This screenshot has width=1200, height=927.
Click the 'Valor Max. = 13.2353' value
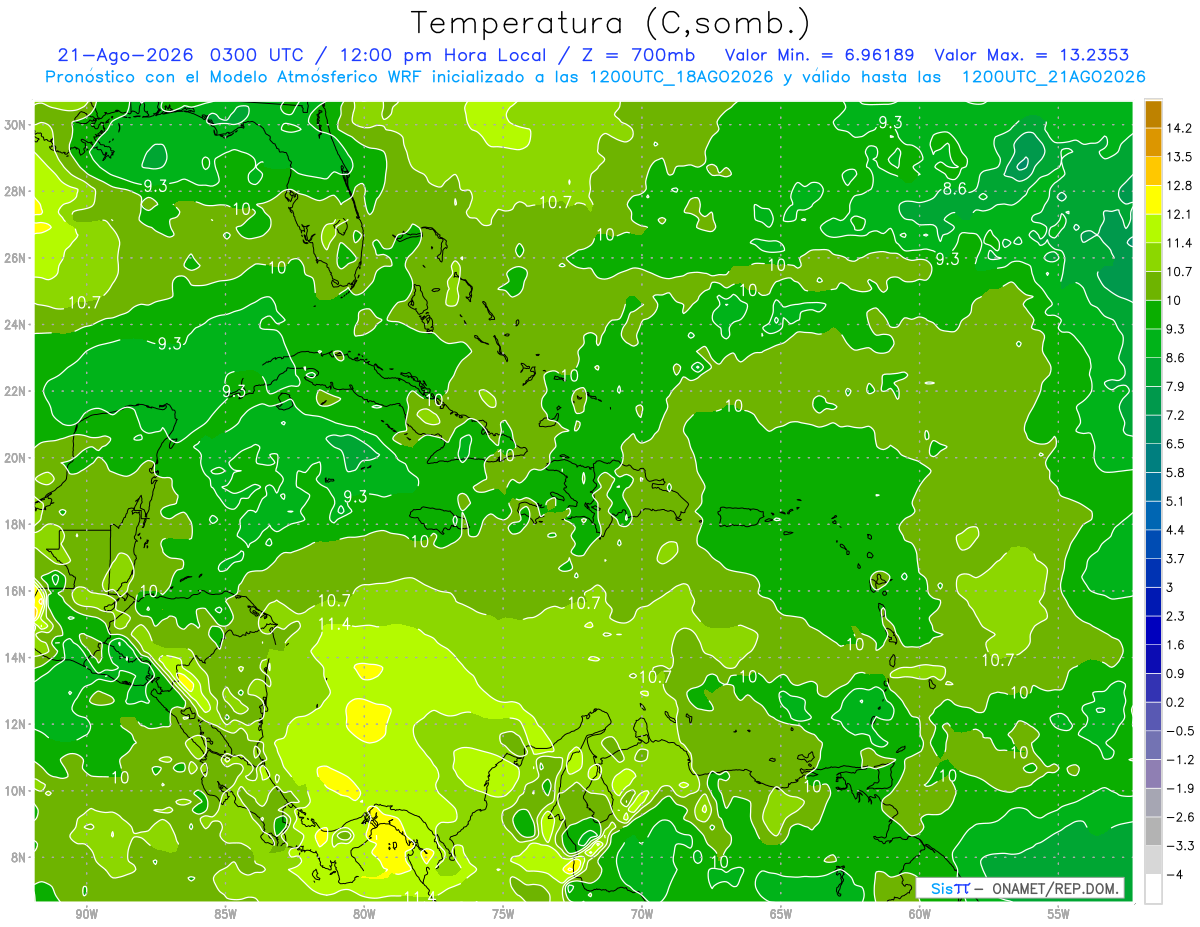[x=1032, y=55]
